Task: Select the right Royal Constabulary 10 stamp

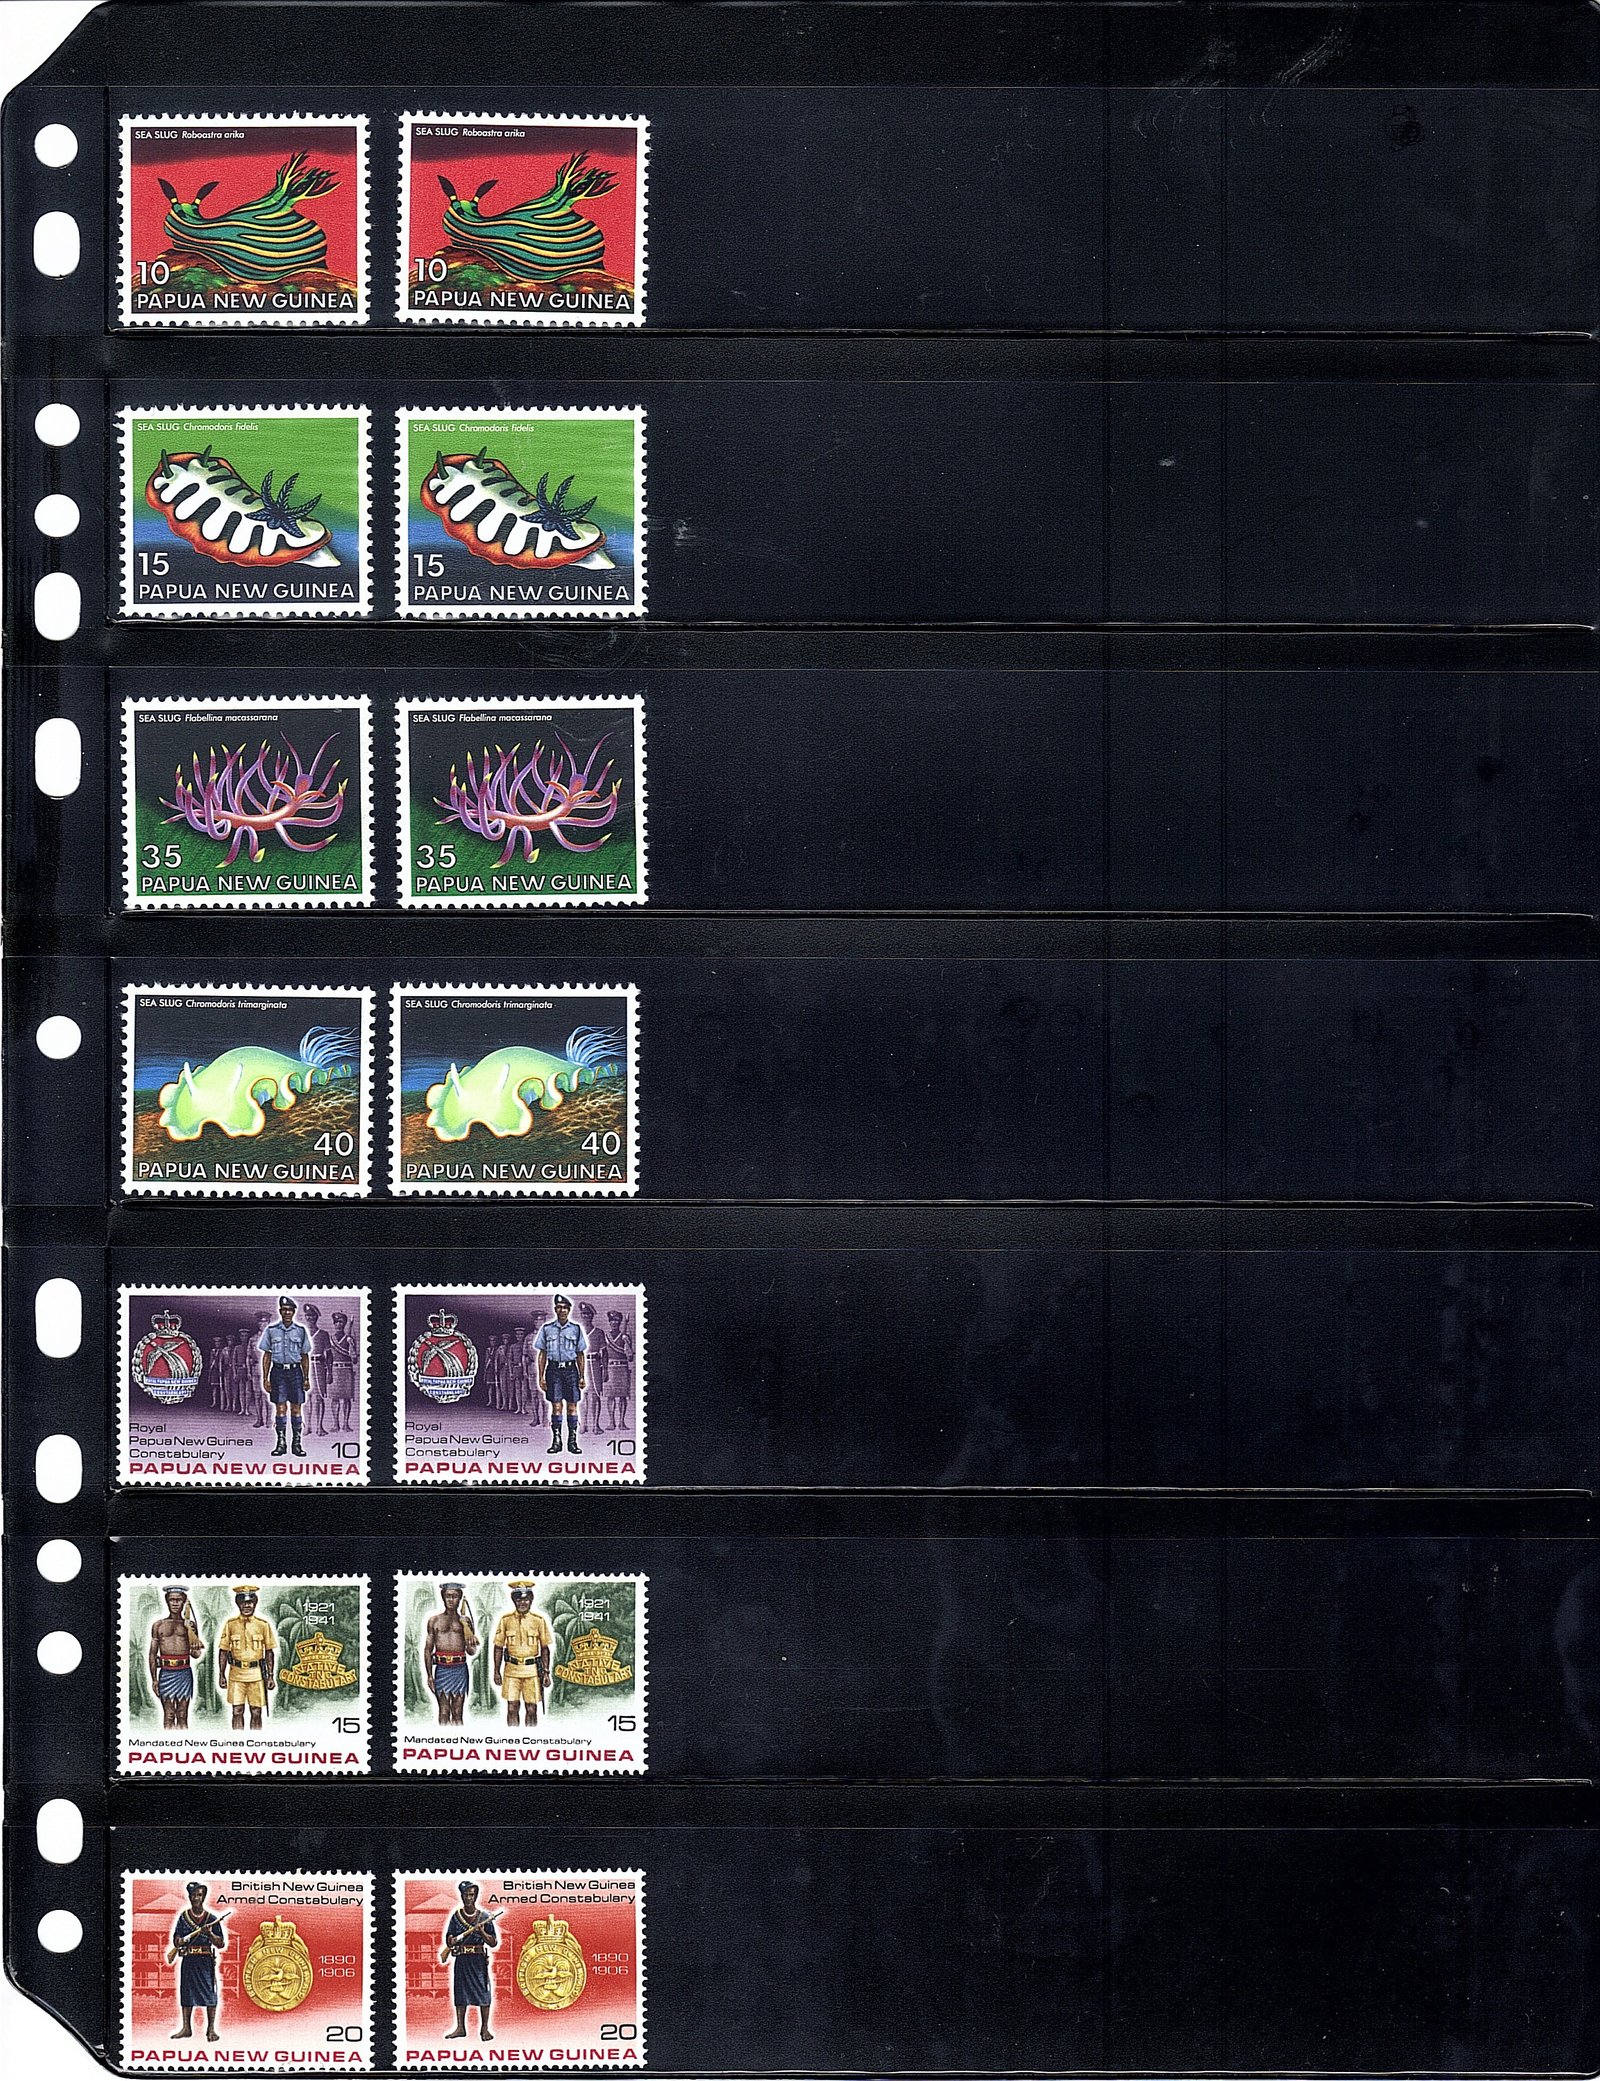Action: click(x=519, y=1385)
